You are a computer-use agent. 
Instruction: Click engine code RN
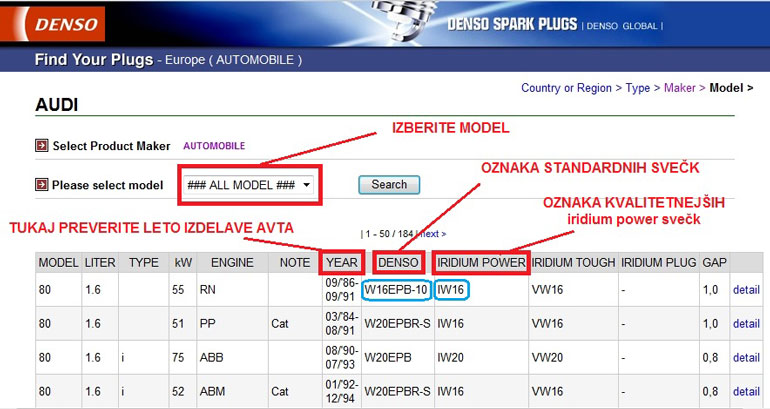pos(207,290)
